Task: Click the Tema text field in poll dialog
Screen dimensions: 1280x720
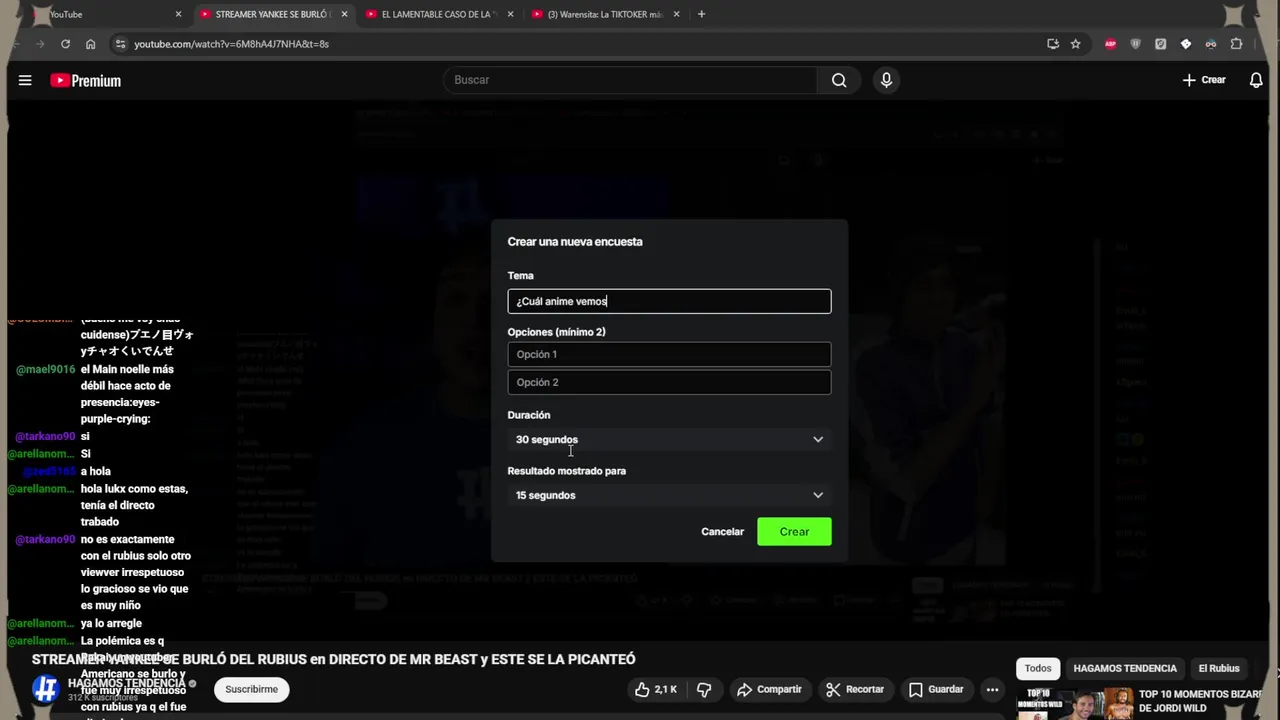Action: (669, 301)
